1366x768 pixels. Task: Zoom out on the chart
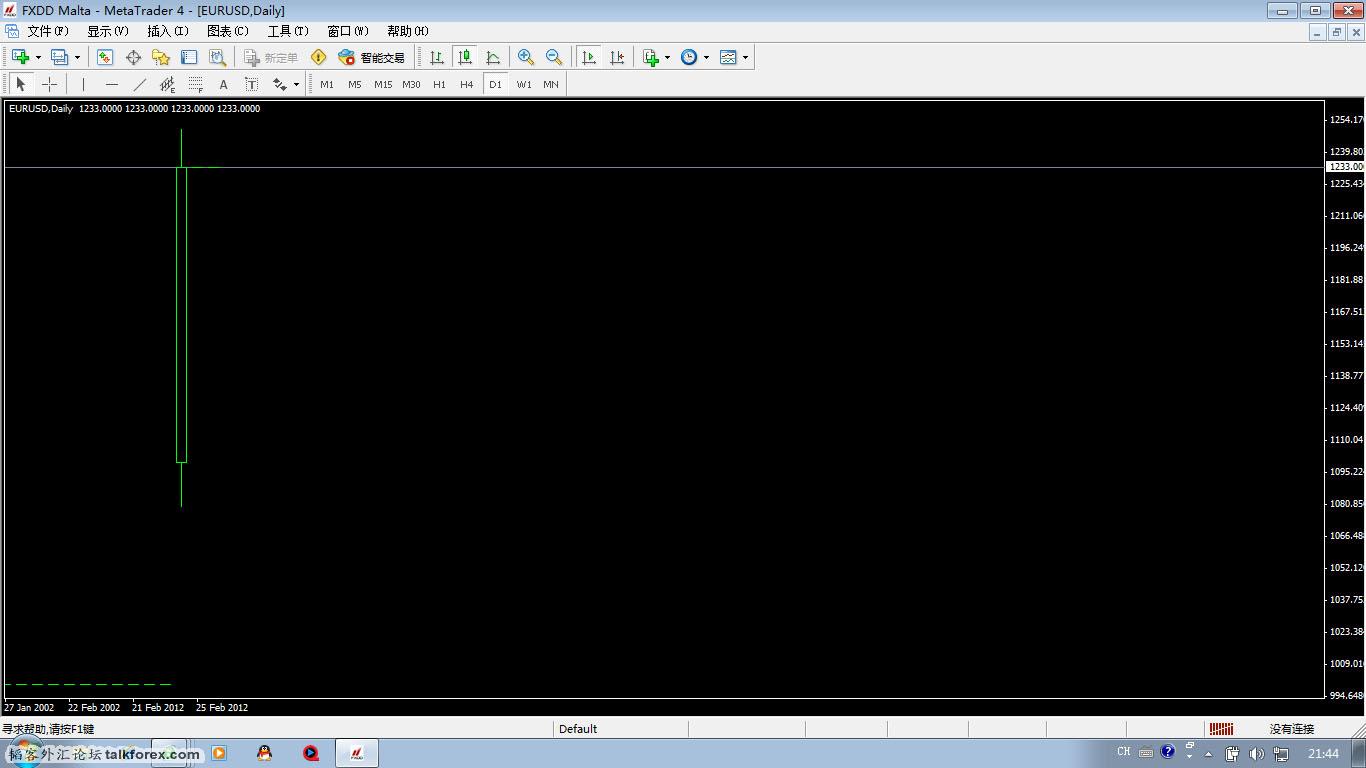click(x=554, y=57)
